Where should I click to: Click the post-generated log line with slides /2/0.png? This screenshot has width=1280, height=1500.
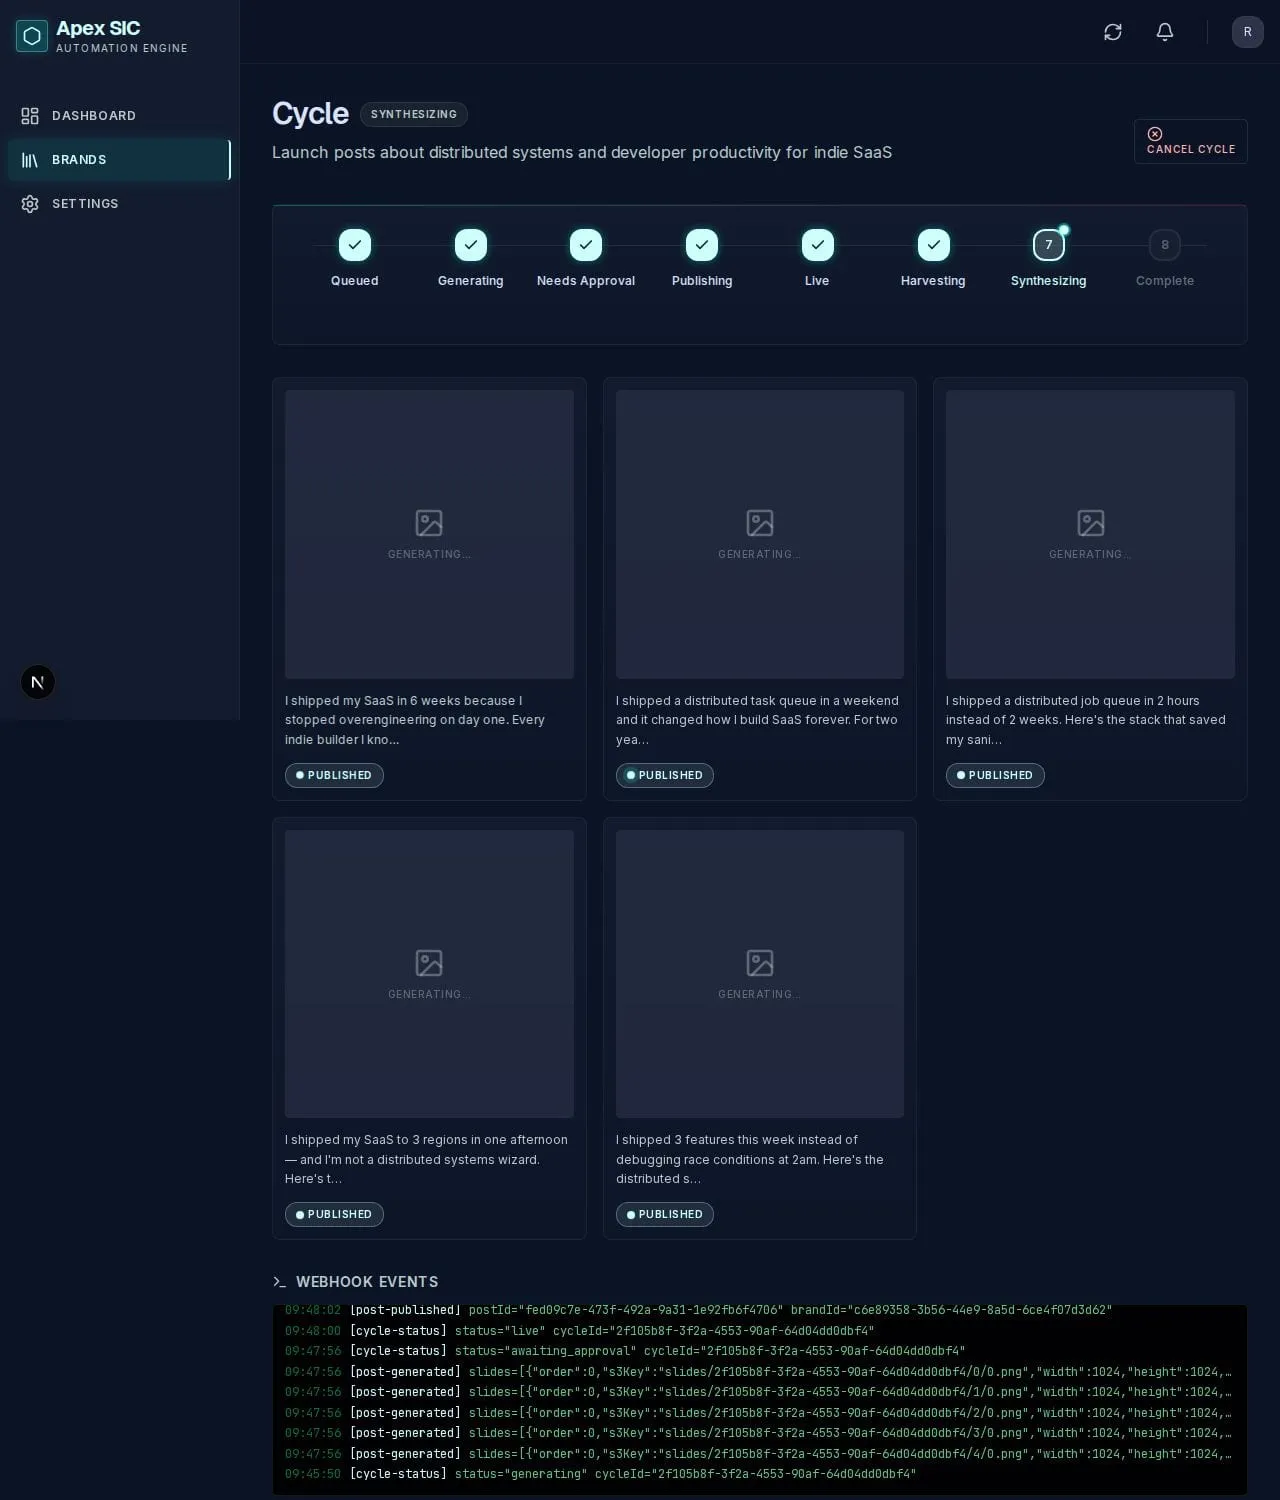(758, 1413)
